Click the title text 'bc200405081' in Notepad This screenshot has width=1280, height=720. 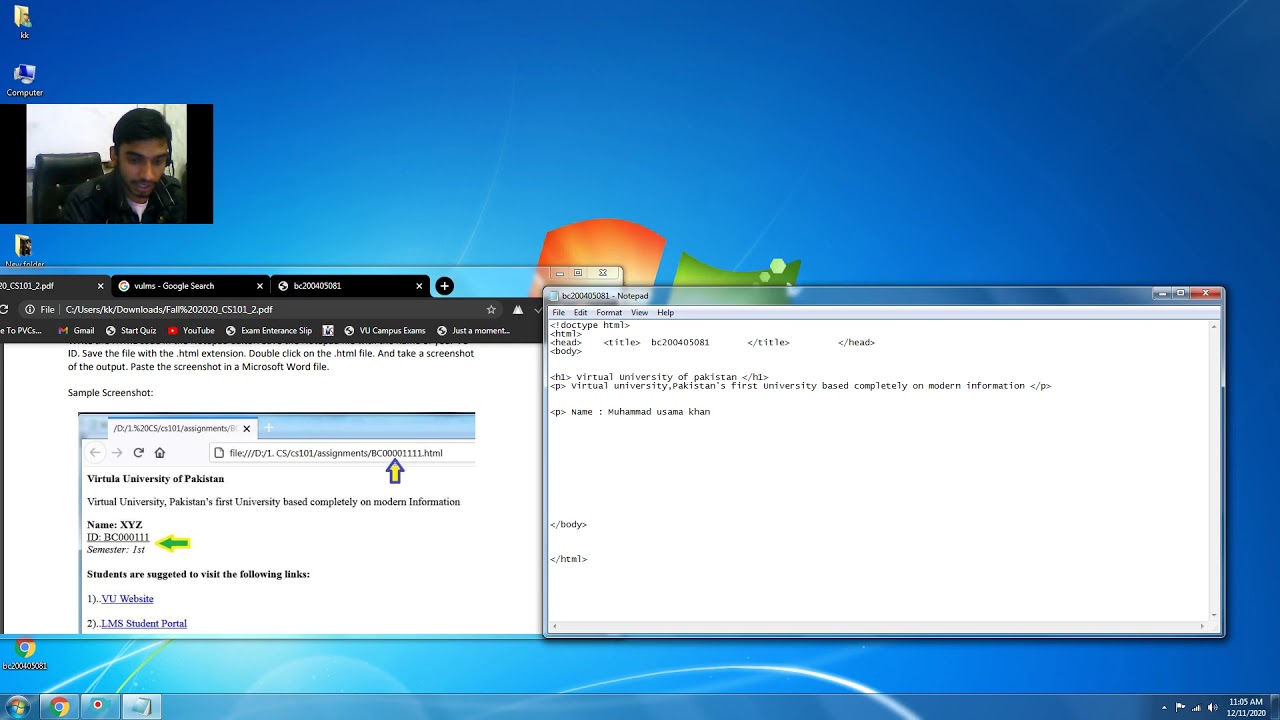click(680, 343)
